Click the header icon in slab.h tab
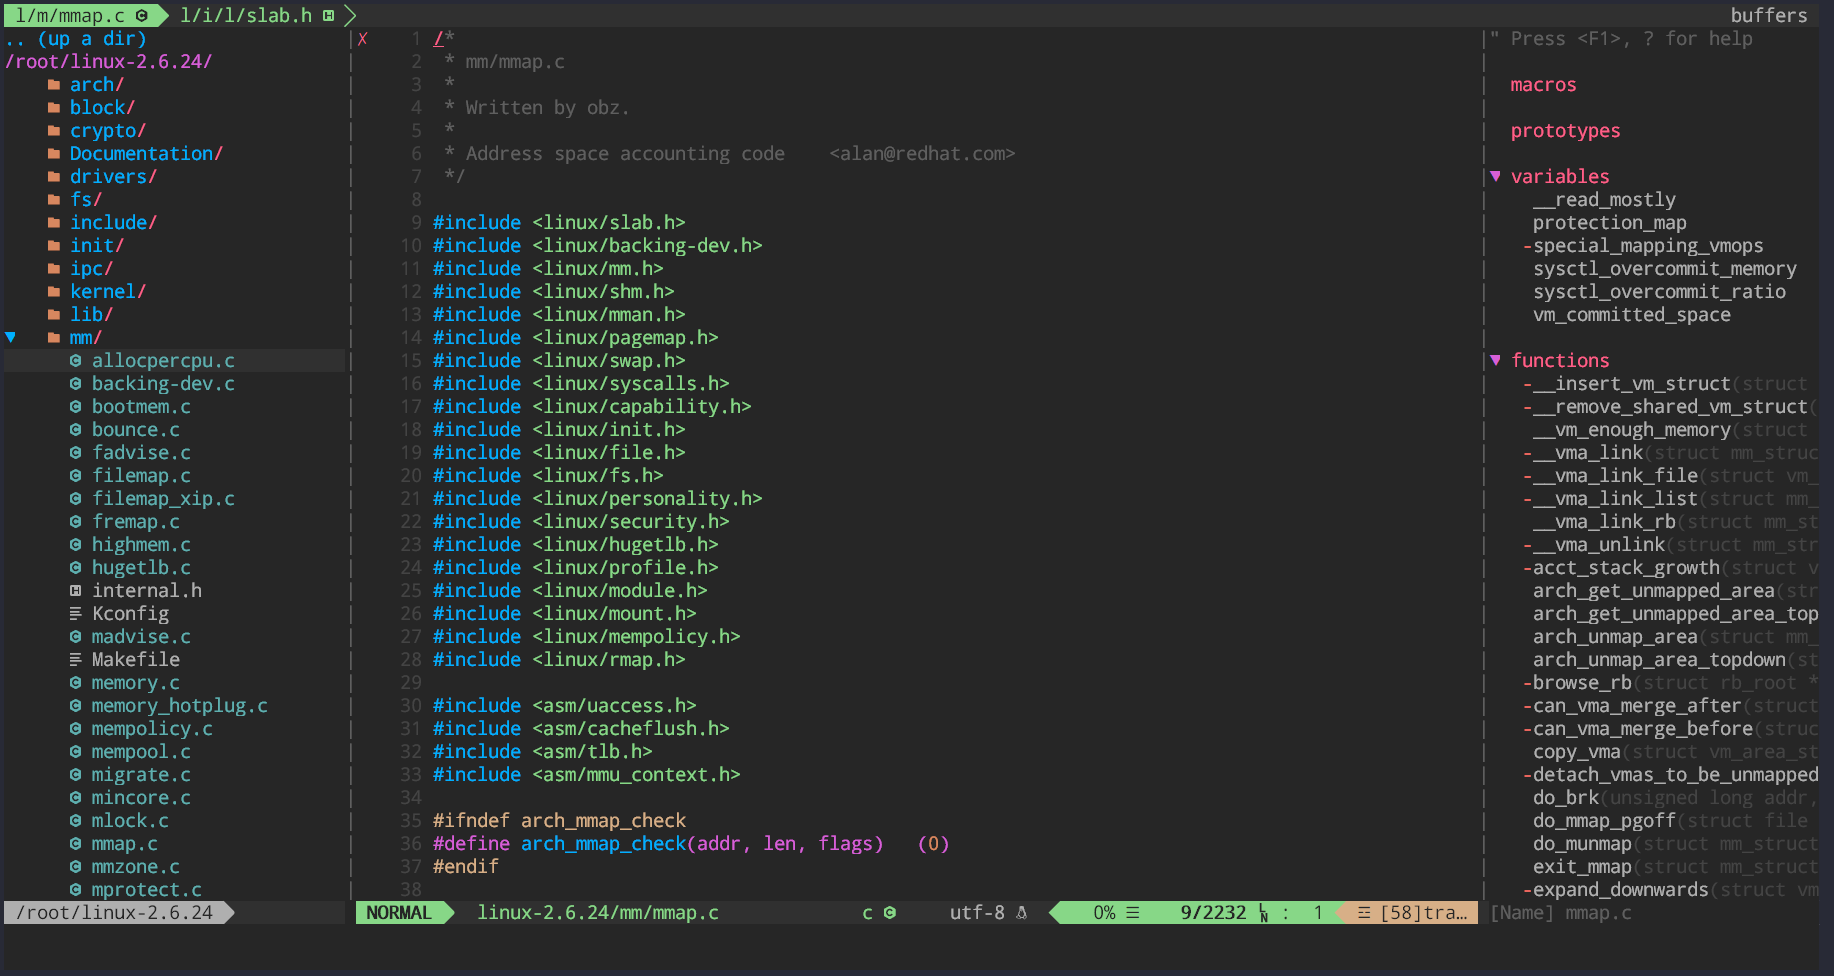The height and width of the screenshot is (976, 1834). click(x=328, y=16)
